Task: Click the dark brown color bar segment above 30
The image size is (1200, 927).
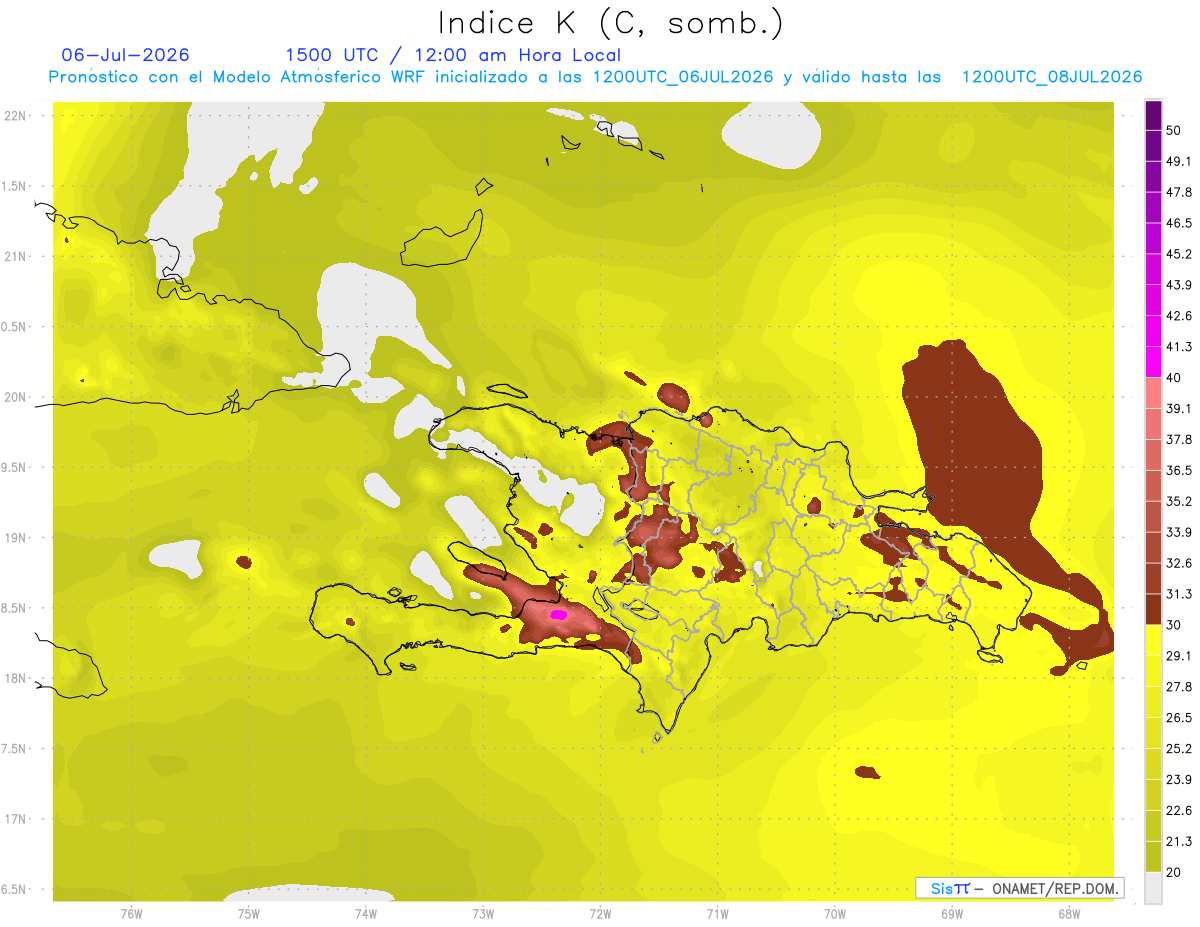Action: pyautogui.click(x=1153, y=609)
